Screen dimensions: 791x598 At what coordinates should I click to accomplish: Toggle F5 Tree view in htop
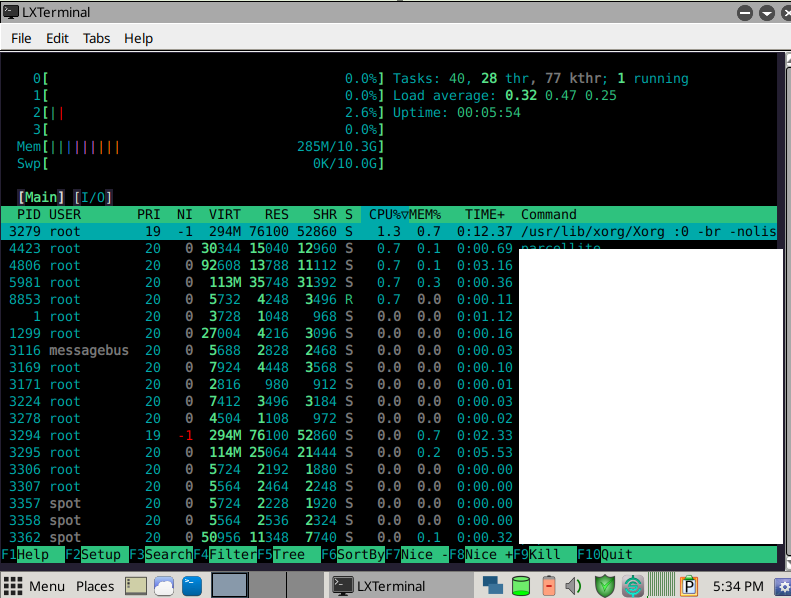288,554
